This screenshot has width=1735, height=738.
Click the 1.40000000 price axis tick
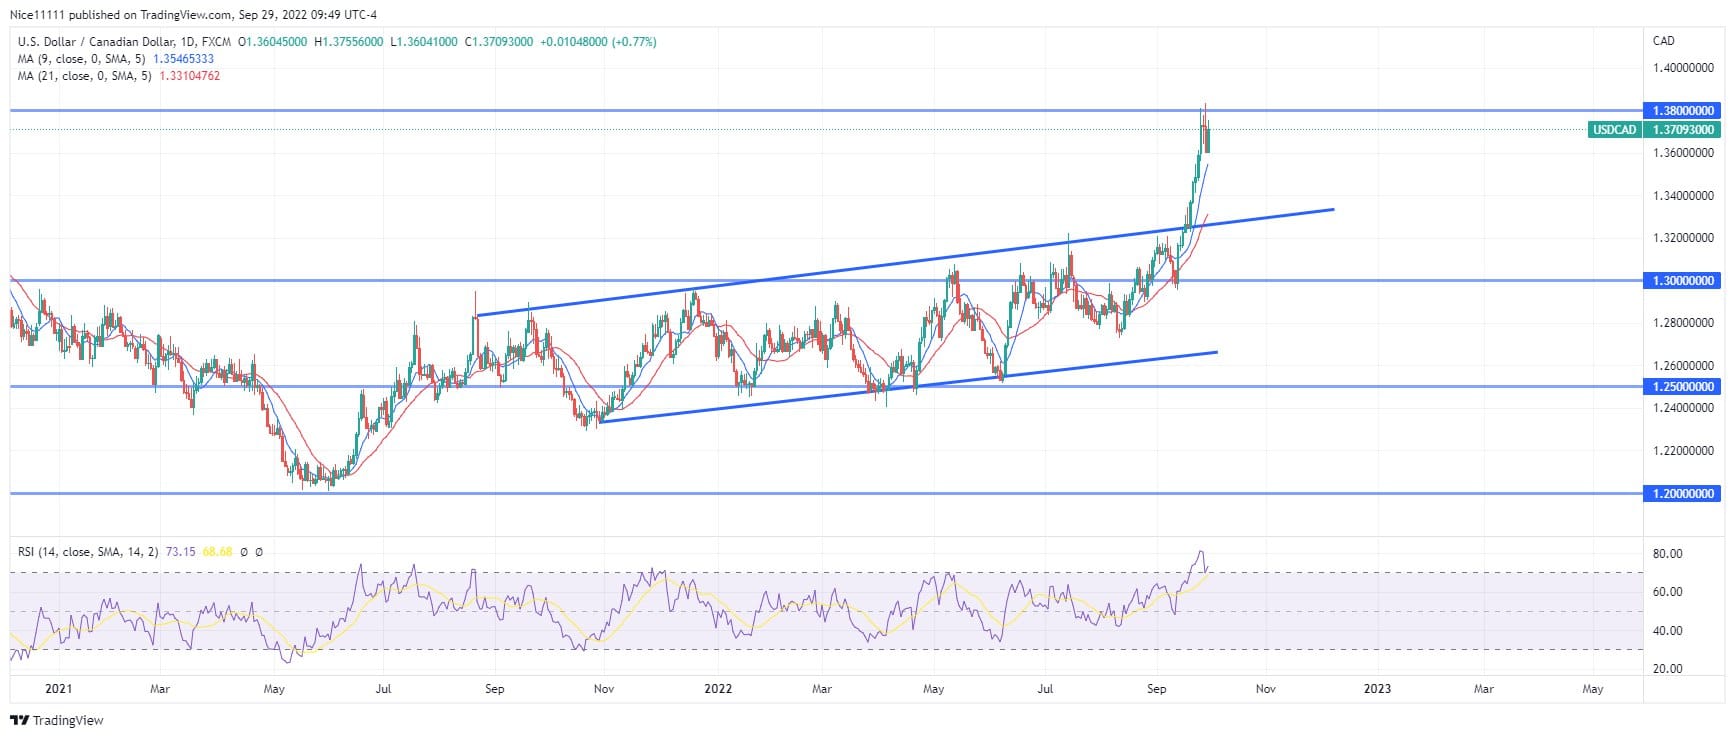point(1683,68)
